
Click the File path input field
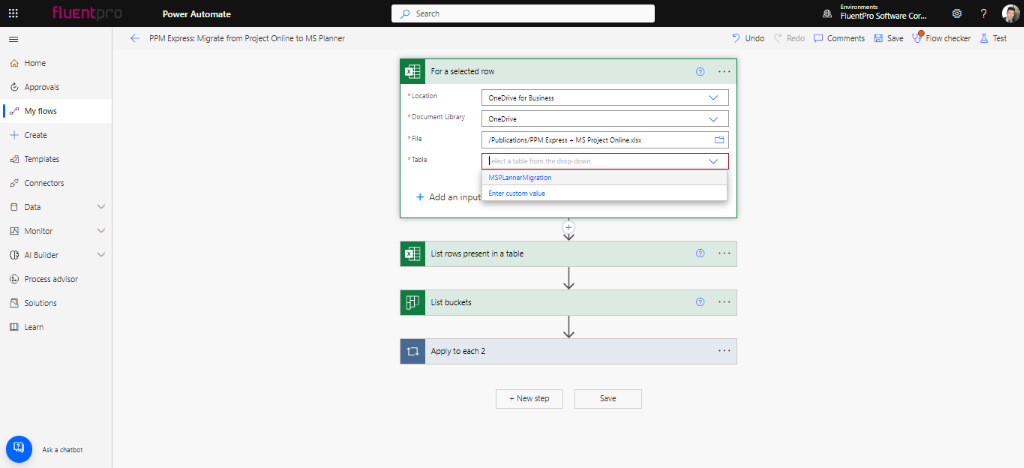point(605,140)
